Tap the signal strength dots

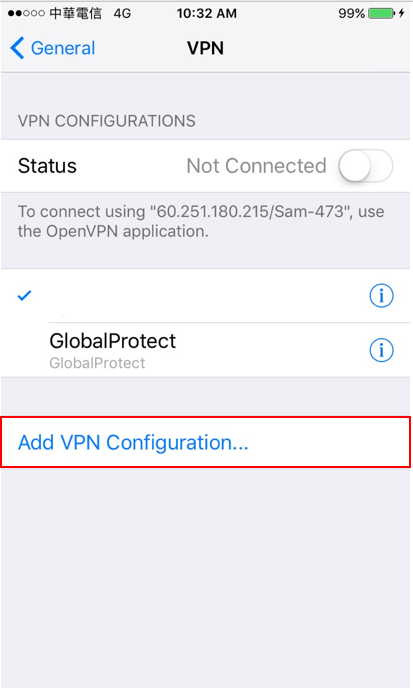[x=26, y=13]
